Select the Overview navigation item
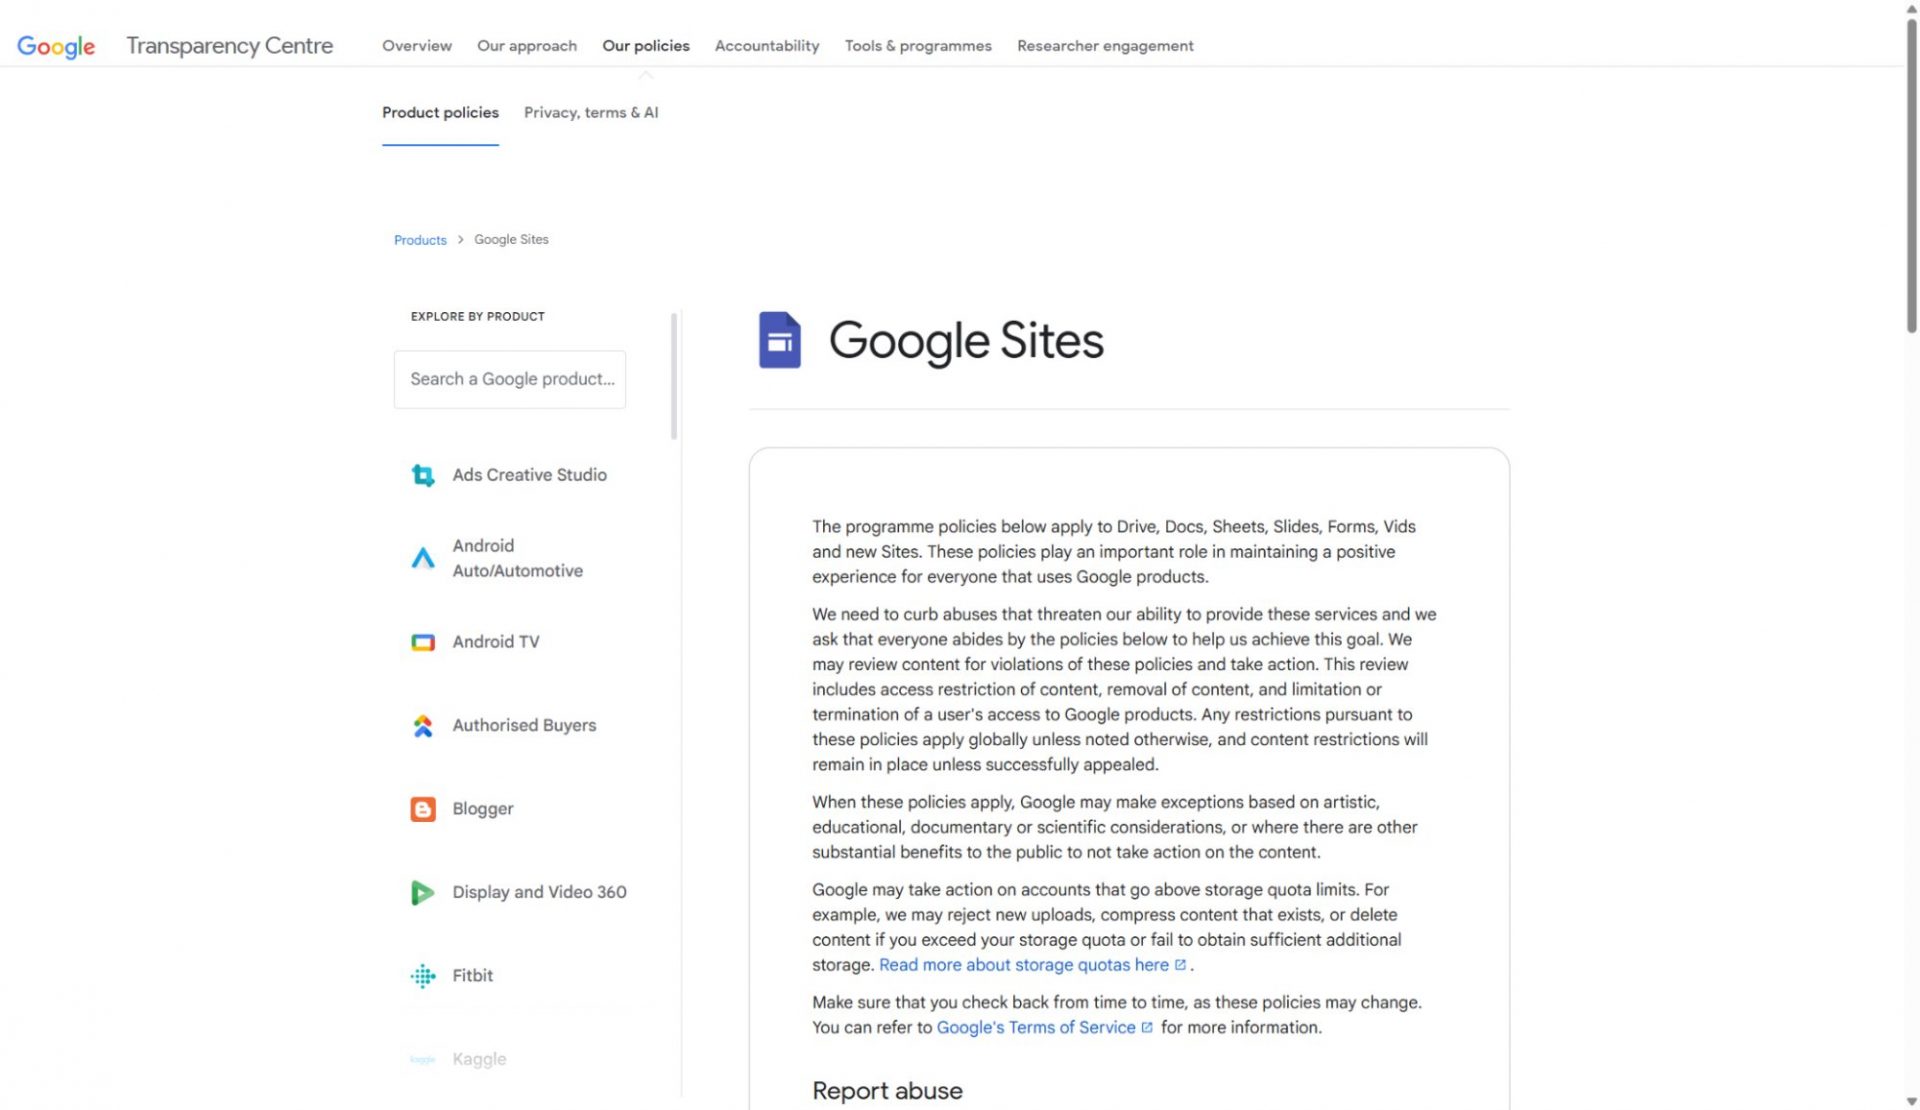The height and width of the screenshot is (1110, 1920). (416, 46)
